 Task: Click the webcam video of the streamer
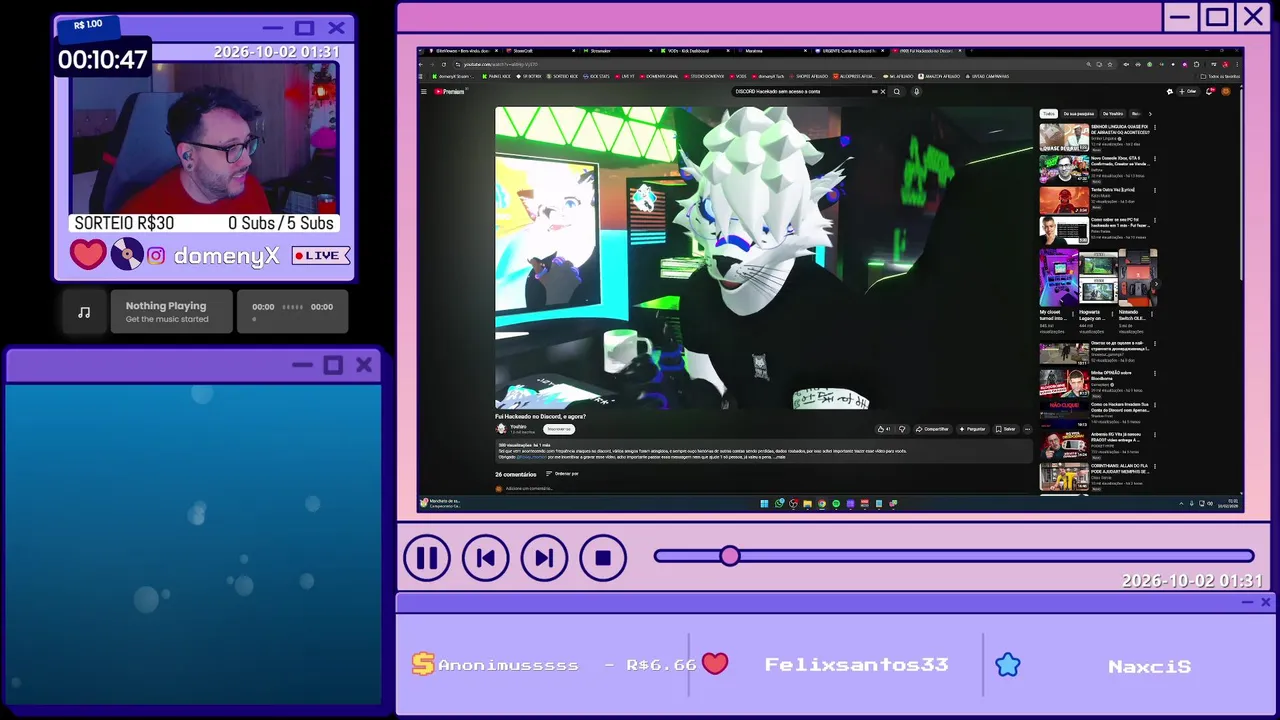(205, 137)
